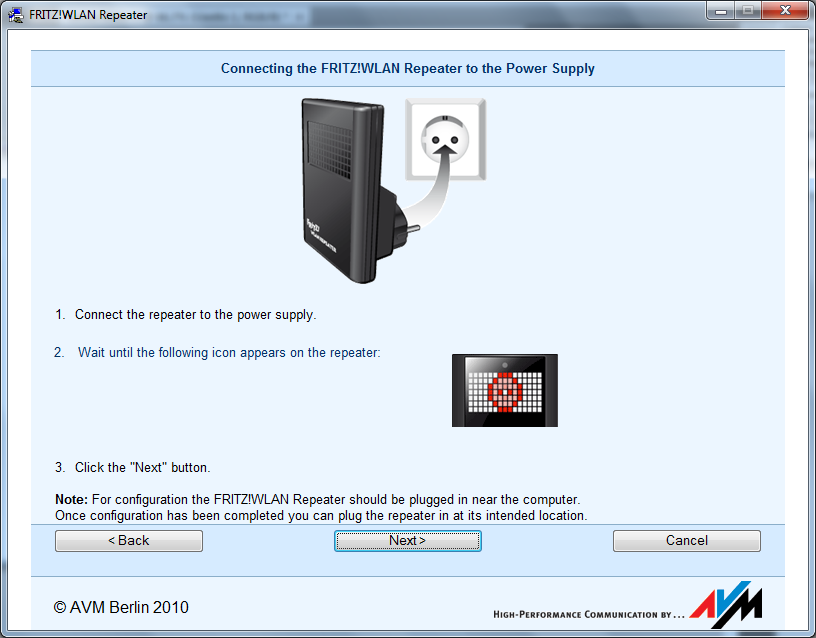Click the FRITZ!WLAN Repeater title bar app icon
This screenshot has width=816, height=638.
15,15
